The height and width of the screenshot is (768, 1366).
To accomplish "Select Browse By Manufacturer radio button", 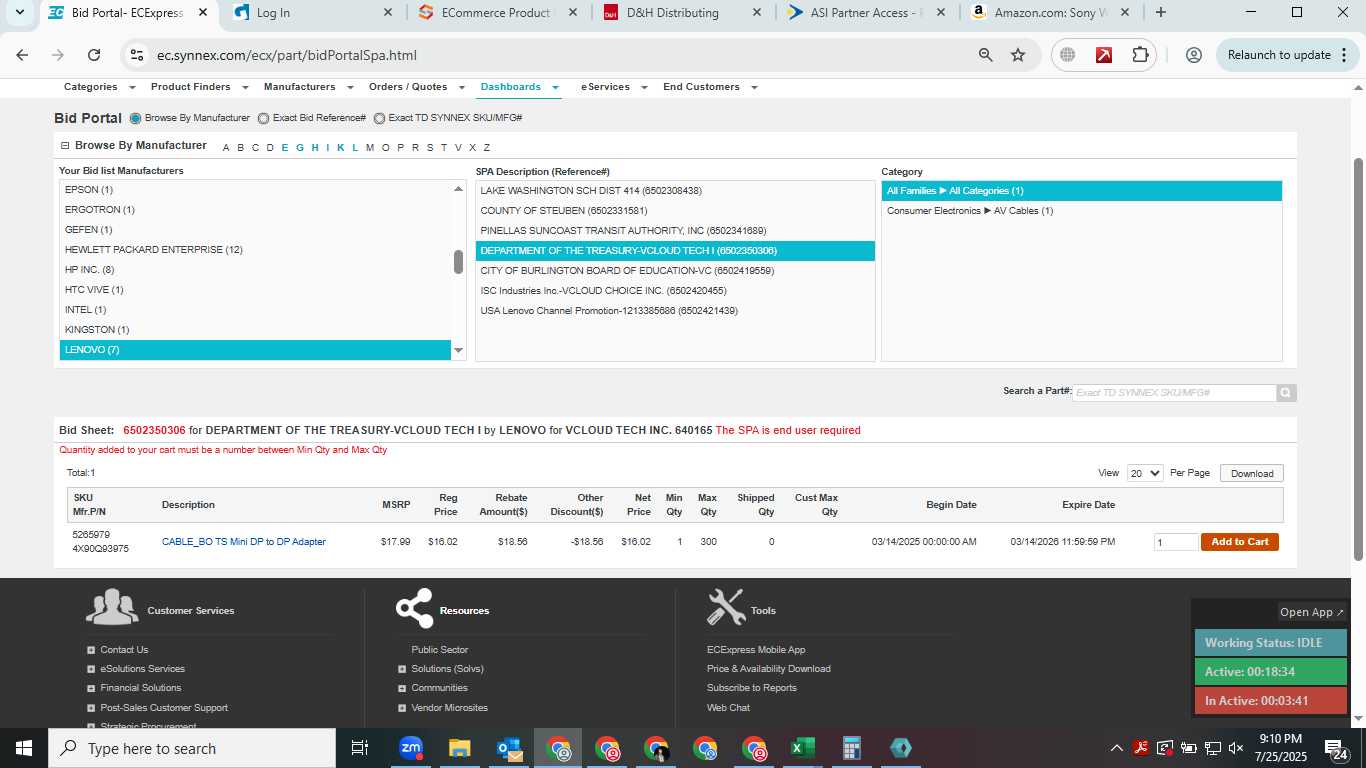I will 136,118.
